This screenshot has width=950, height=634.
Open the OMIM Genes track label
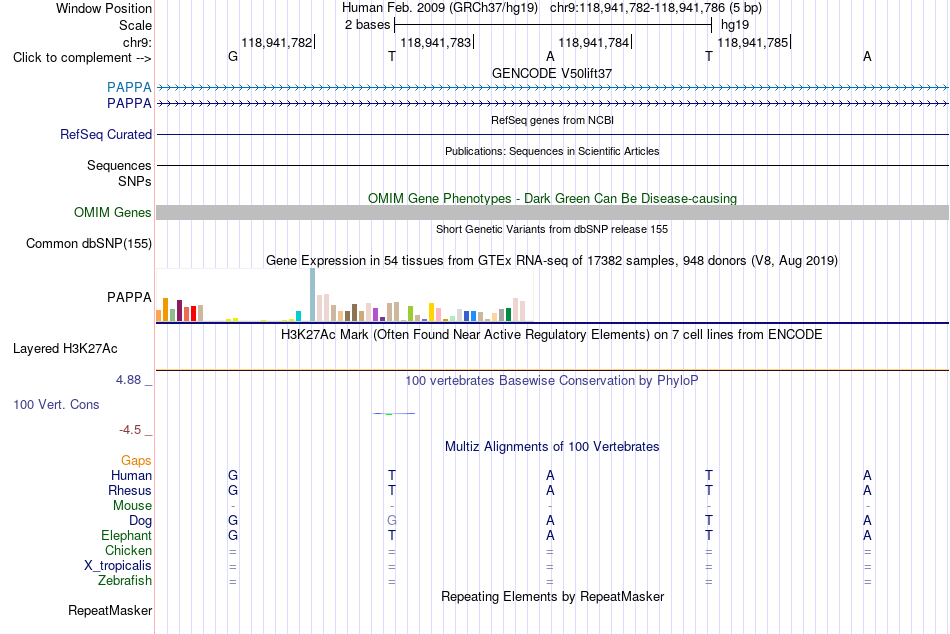coord(113,212)
